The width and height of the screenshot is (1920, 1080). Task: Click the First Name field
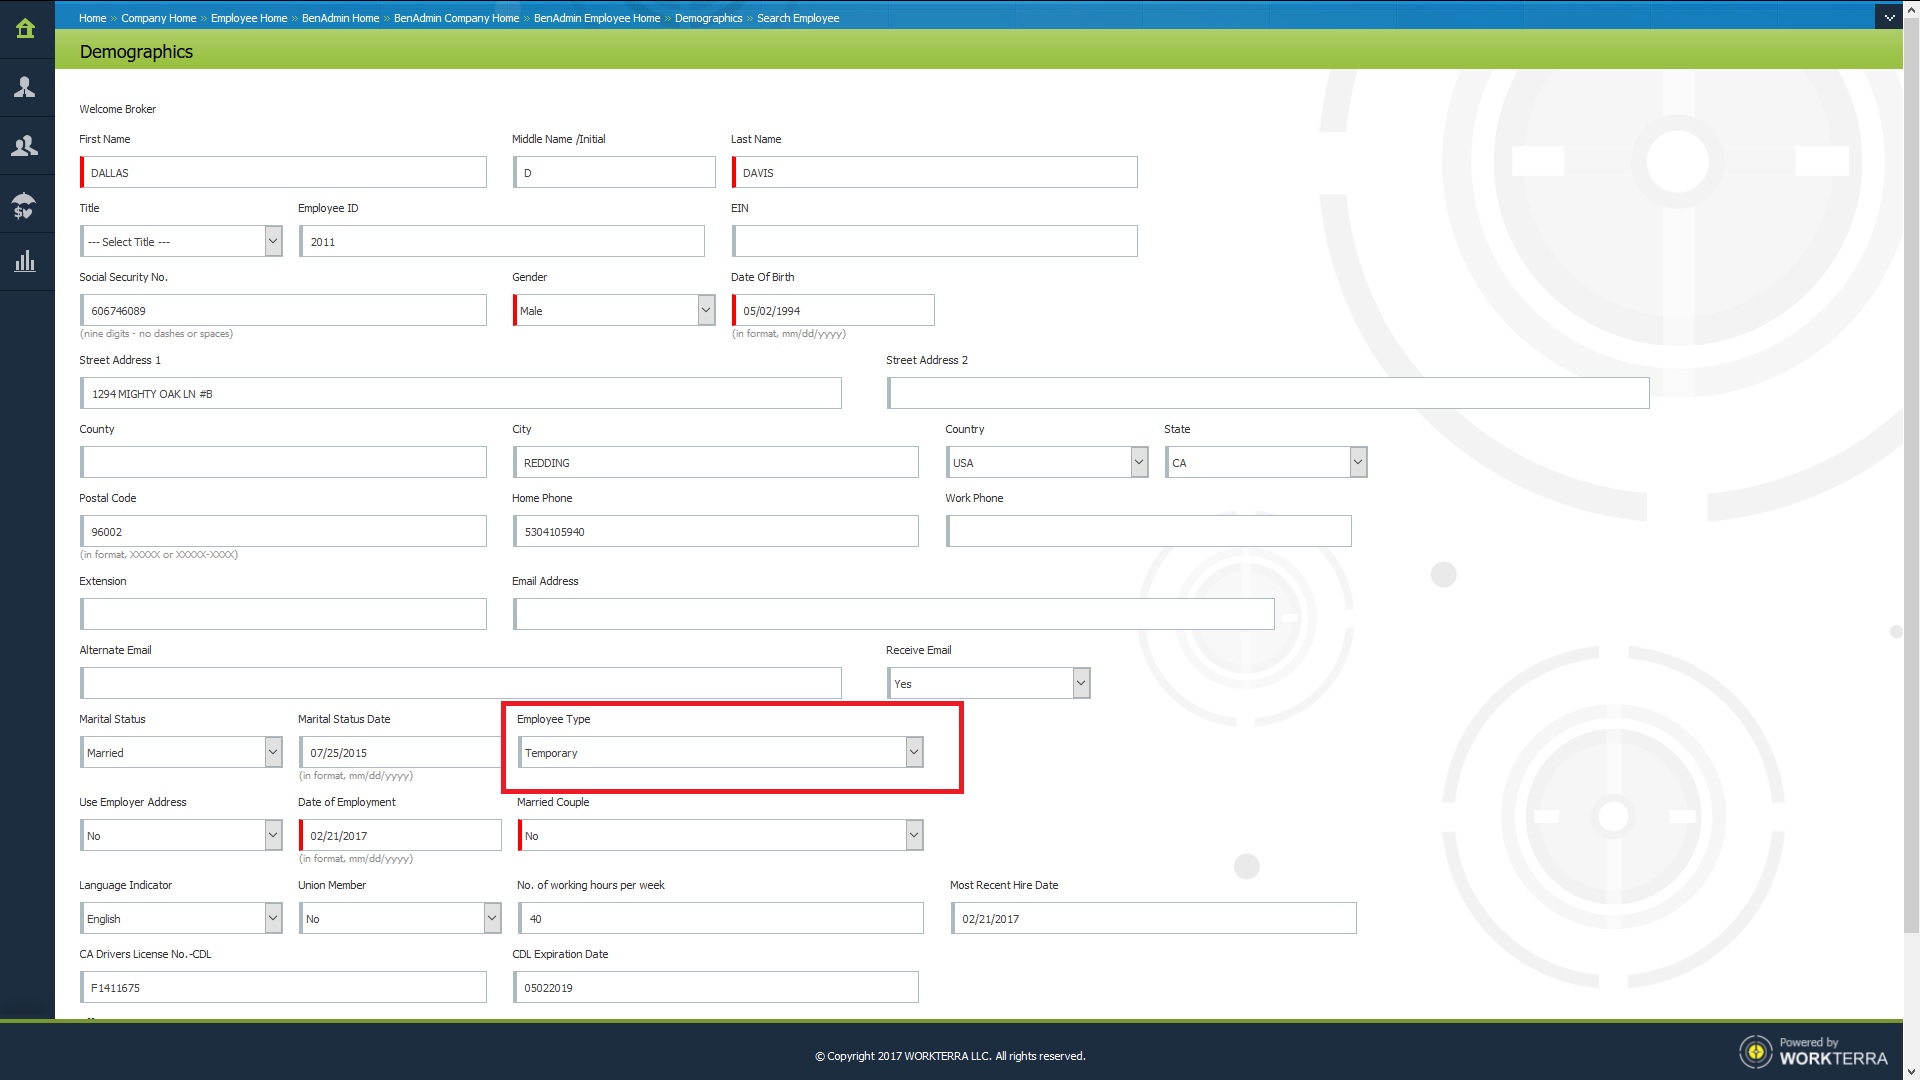click(283, 172)
